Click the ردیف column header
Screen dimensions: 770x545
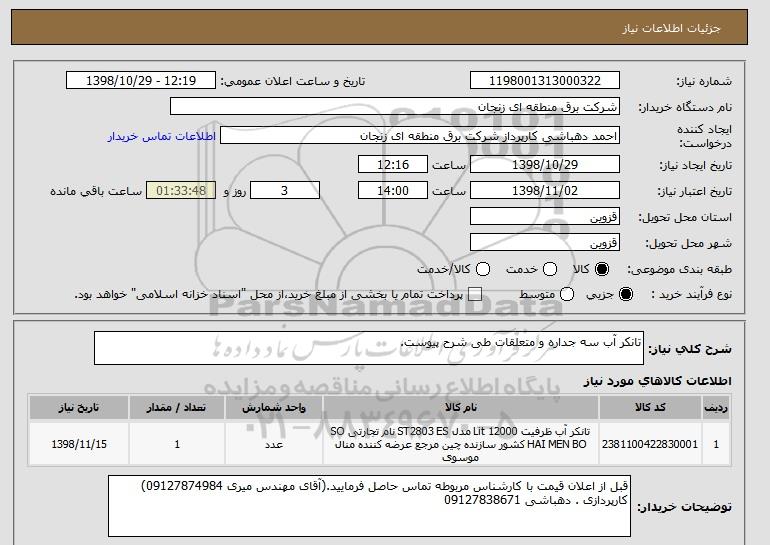716,408
